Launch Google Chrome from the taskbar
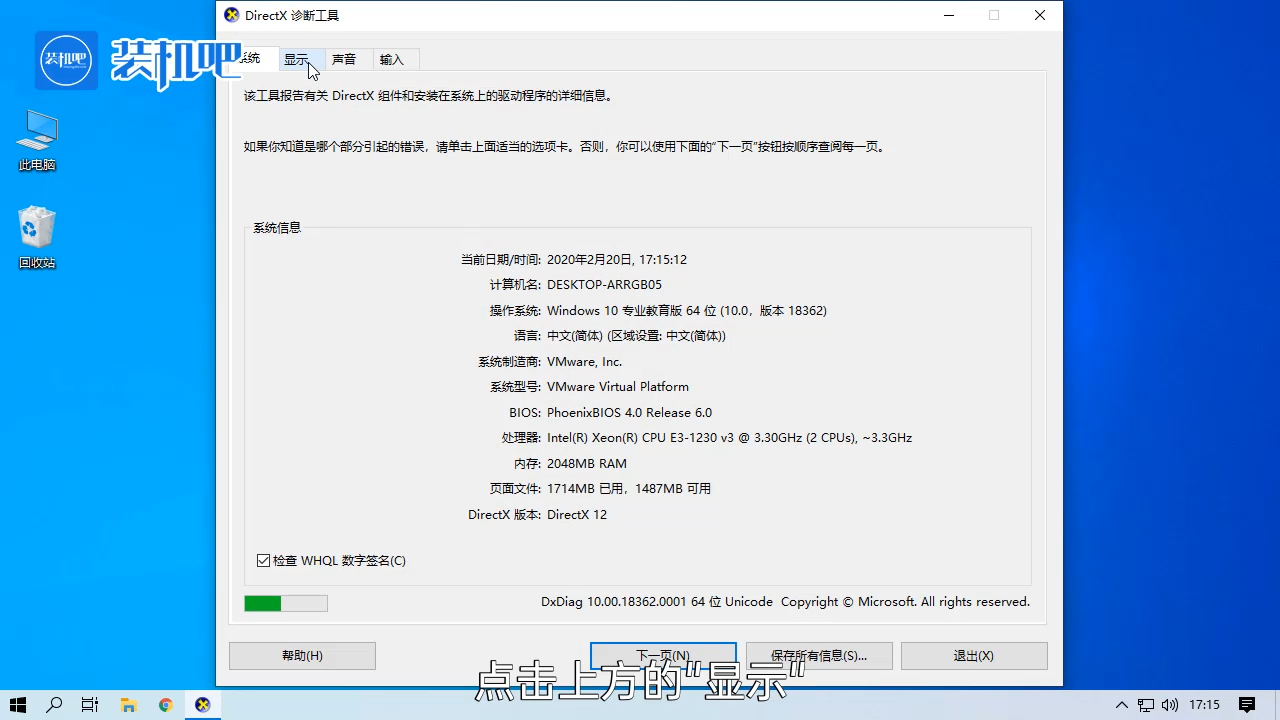The image size is (1280, 720). tap(165, 704)
